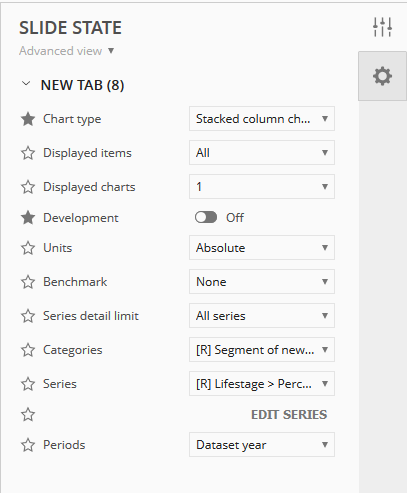Open the sliders settings icon
The width and height of the screenshot is (407, 493).
click(x=382, y=27)
